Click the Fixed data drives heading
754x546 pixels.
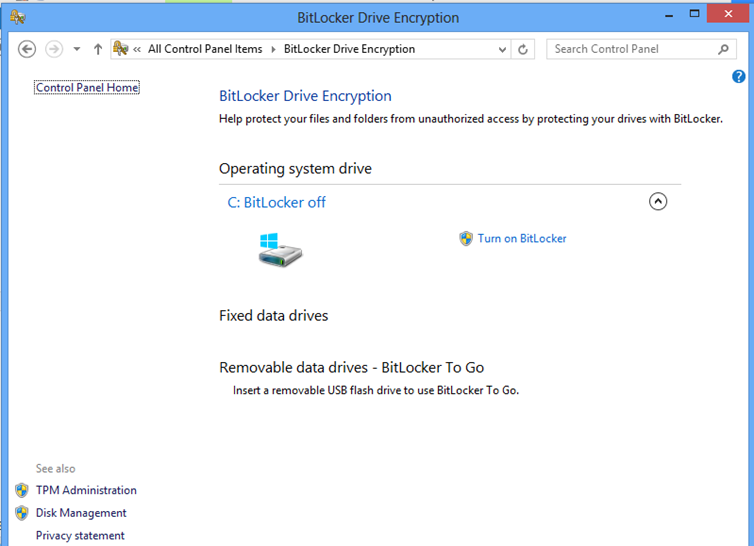(x=274, y=316)
